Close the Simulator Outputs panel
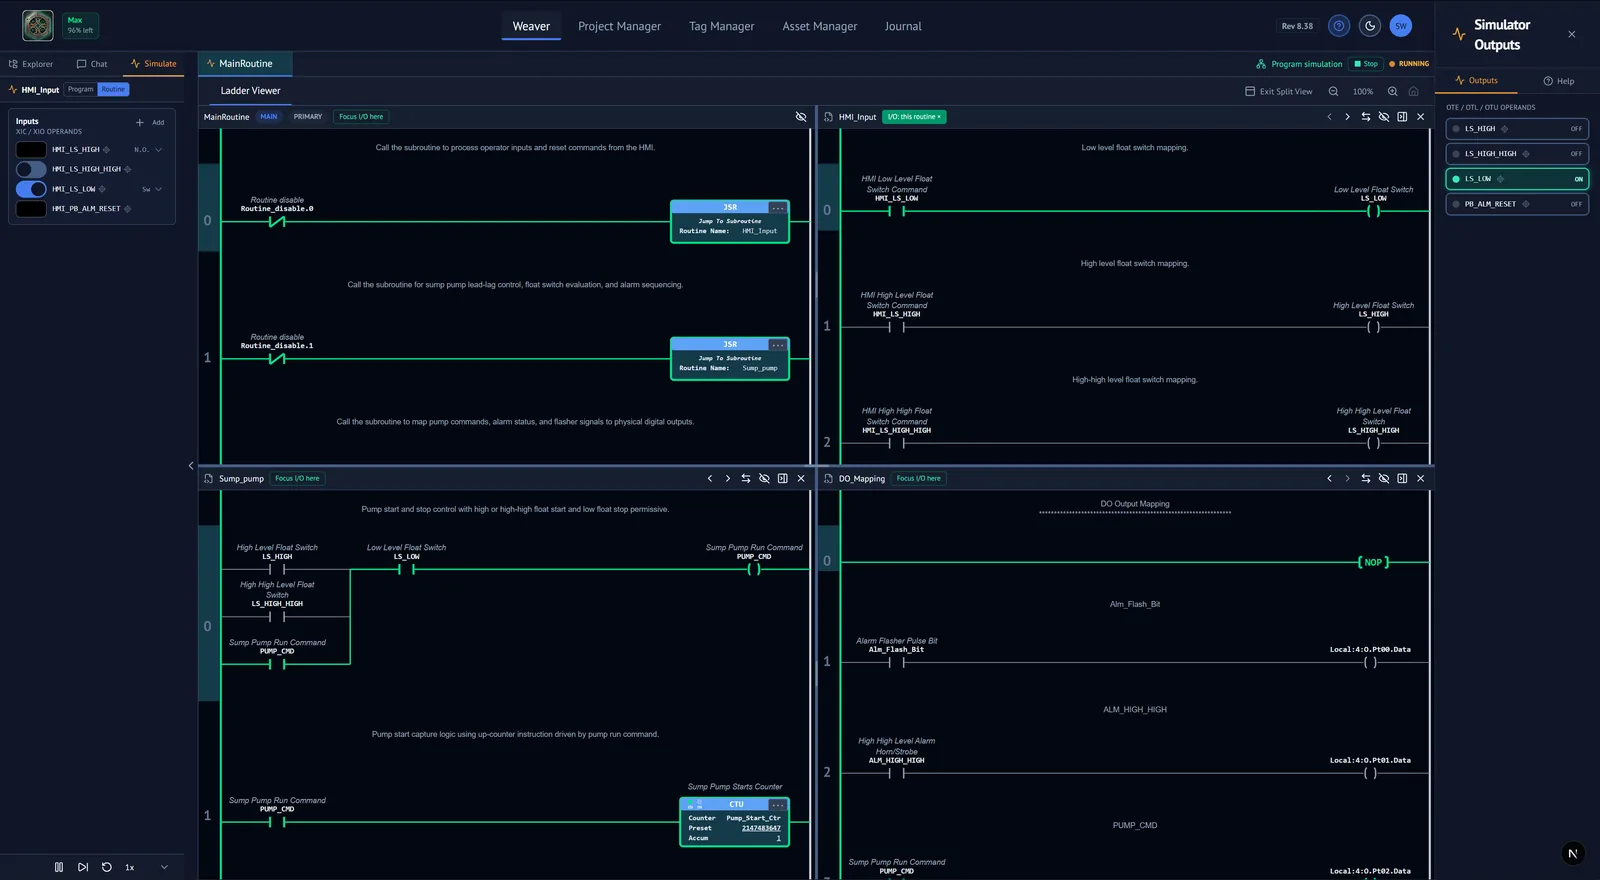1600x880 pixels. click(x=1572, y=34)
